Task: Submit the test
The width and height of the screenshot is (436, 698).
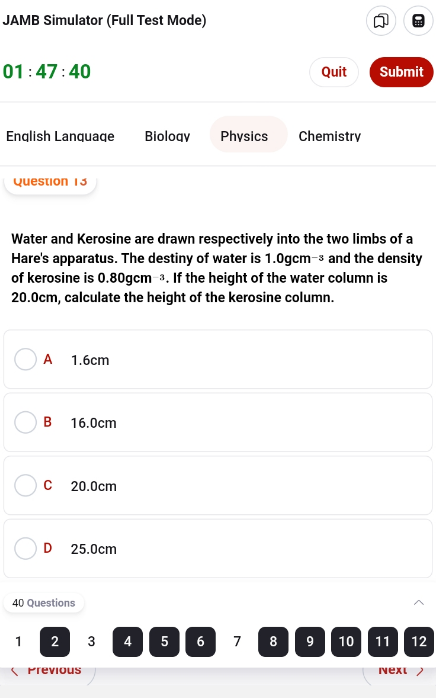Action: (x=401, y=72)
